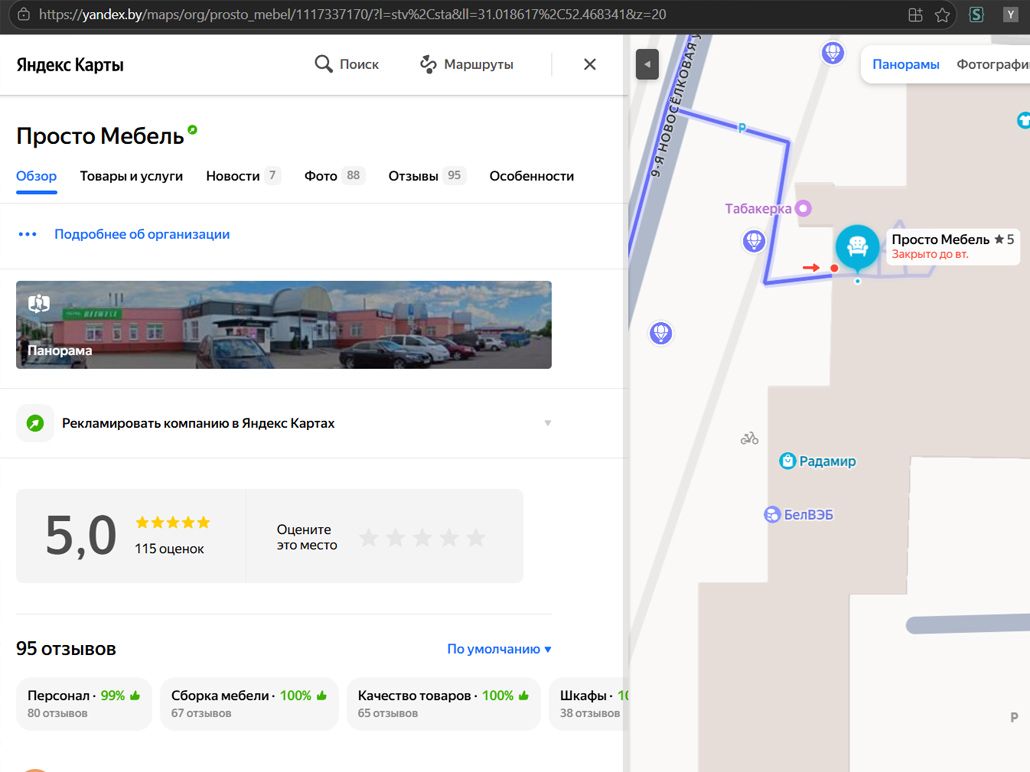
Task: Open the browser extensions icon
Action: (915, 14)
